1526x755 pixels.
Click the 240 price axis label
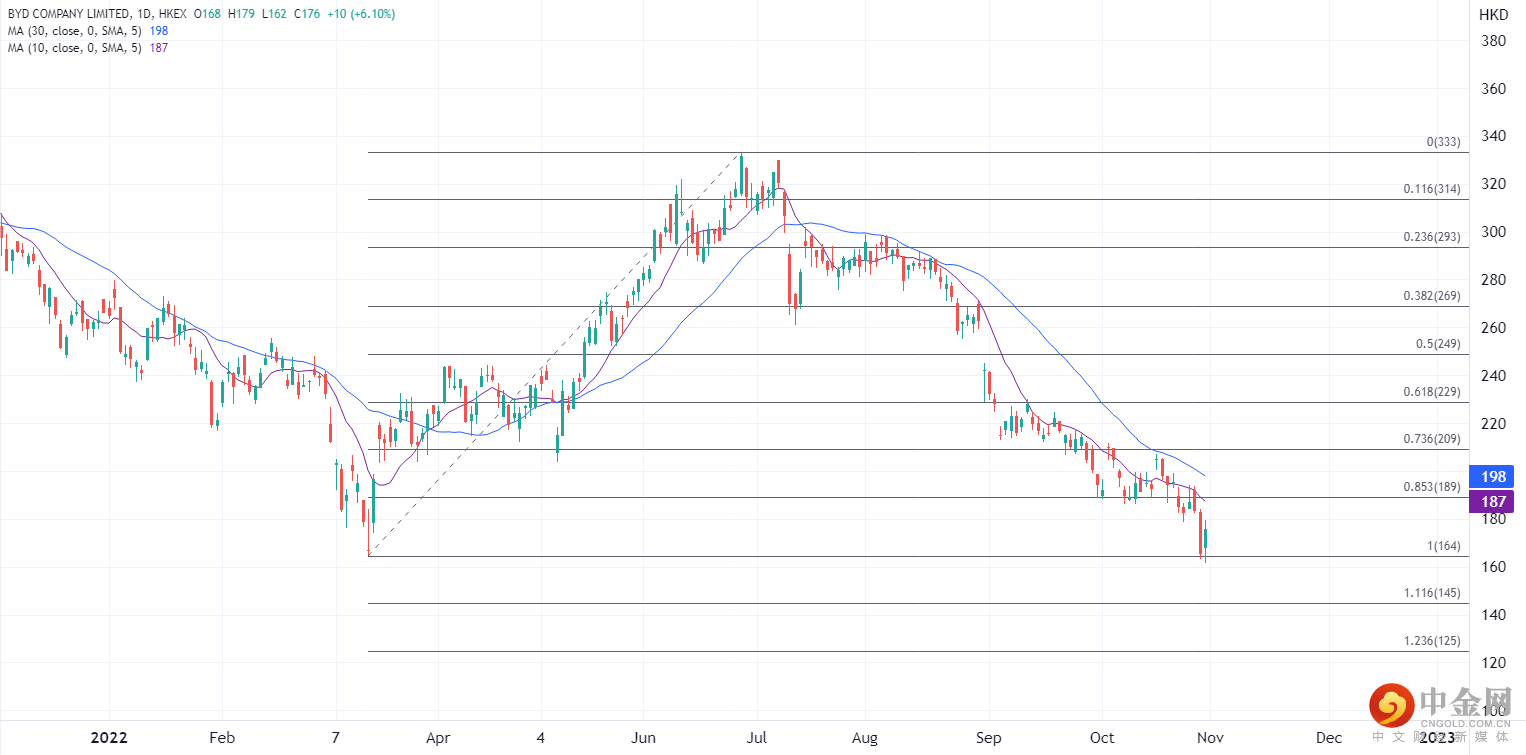coord(1494,376)
